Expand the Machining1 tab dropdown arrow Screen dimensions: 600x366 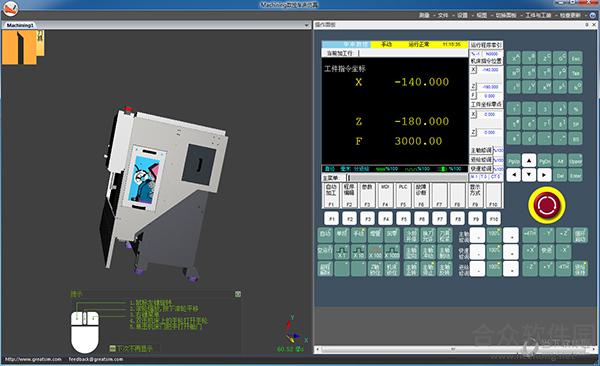click(x=307, y=25)
